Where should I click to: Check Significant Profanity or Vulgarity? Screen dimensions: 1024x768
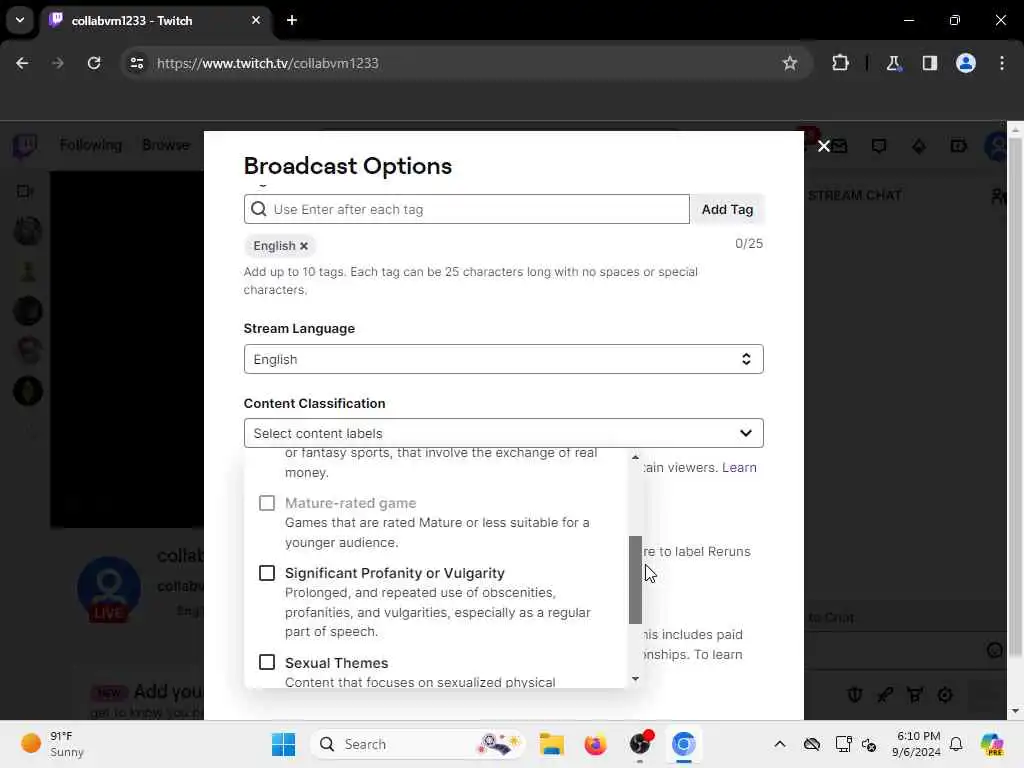coord(266,573)
